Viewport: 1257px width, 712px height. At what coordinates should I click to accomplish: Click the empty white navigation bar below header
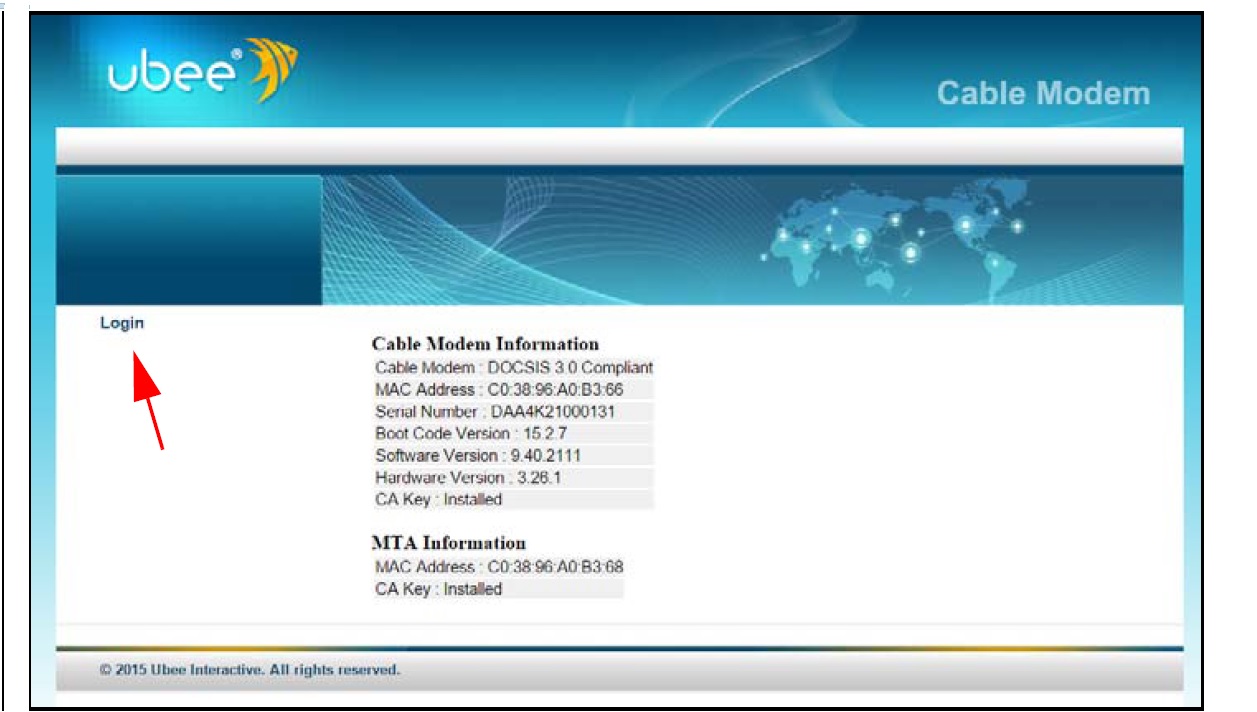(x=620, y=146)
